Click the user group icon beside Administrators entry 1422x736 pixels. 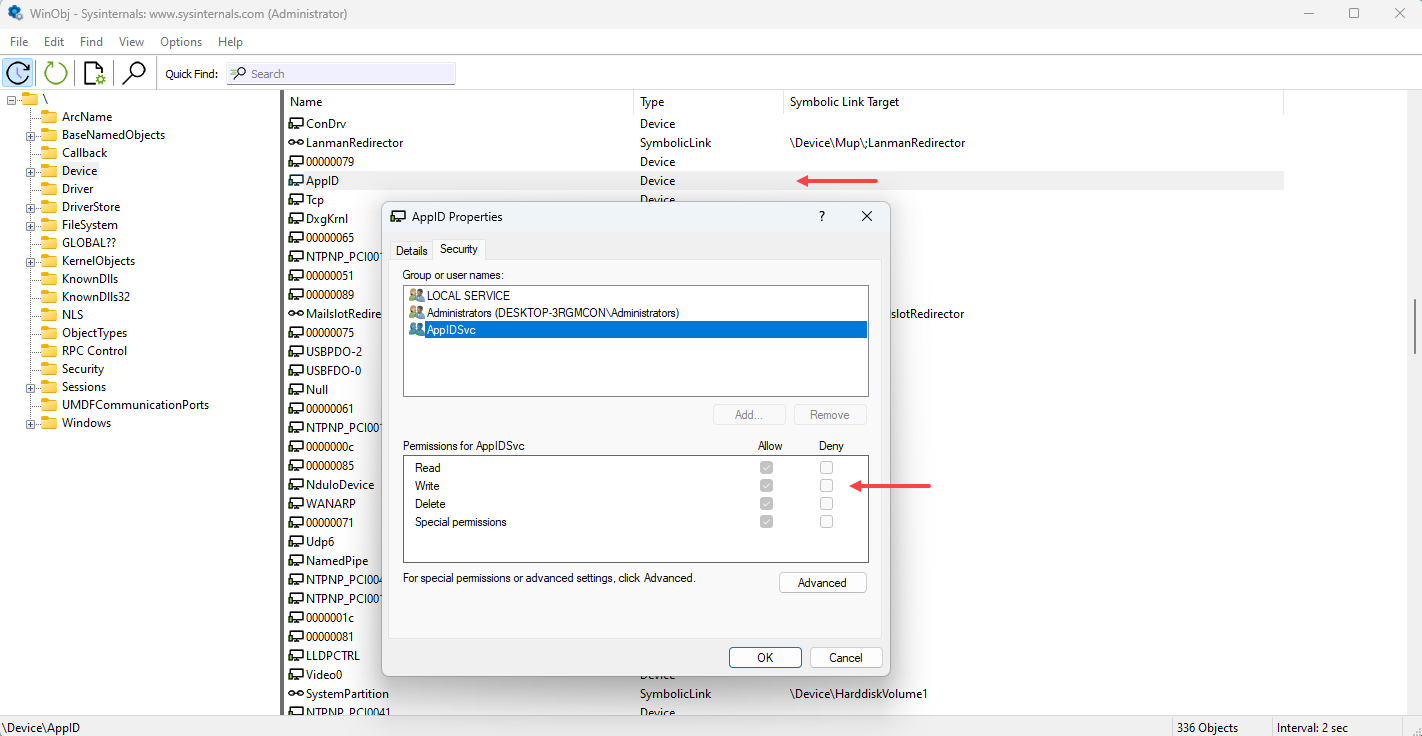417,313
